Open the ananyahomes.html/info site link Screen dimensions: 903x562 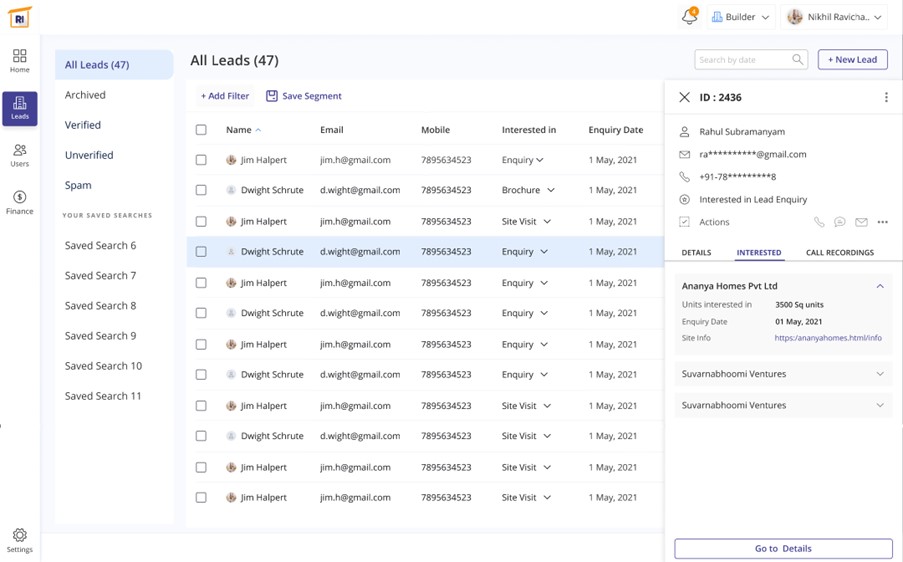(827, 338)
